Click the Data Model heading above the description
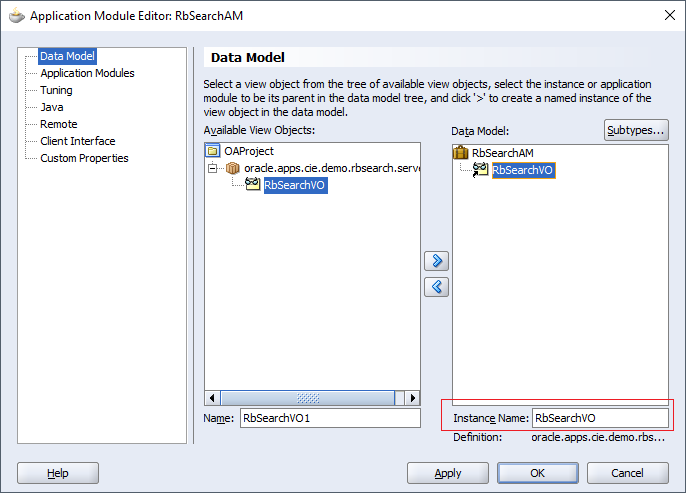The height and width of the screenshot is (493, 686). [x=248, y=57]
